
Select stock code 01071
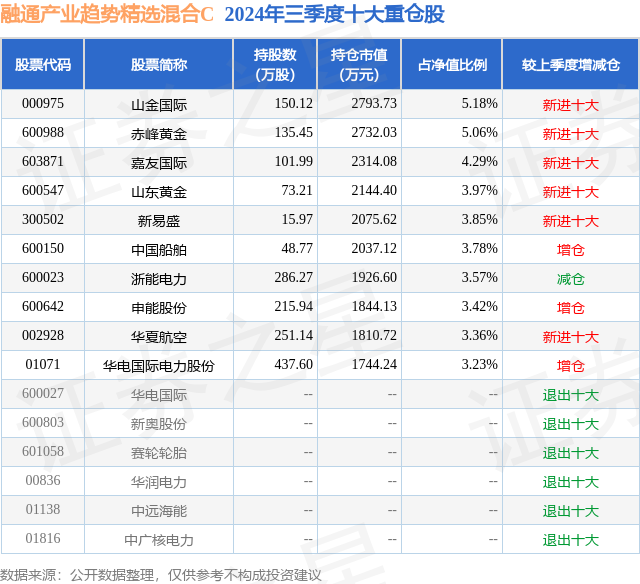(x=43, y=364)
